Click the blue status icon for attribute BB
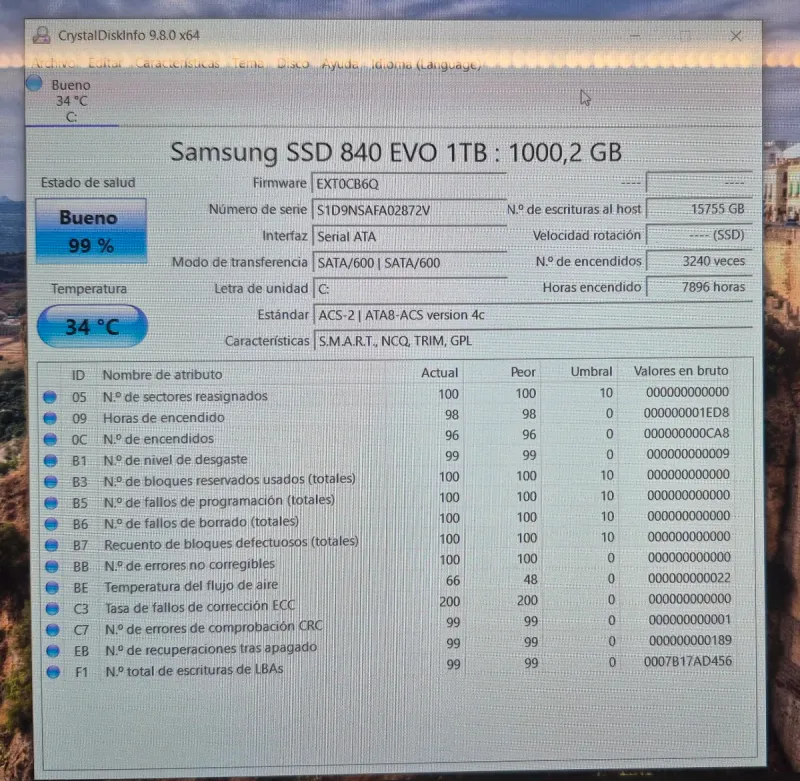 (x=52, y=566)
